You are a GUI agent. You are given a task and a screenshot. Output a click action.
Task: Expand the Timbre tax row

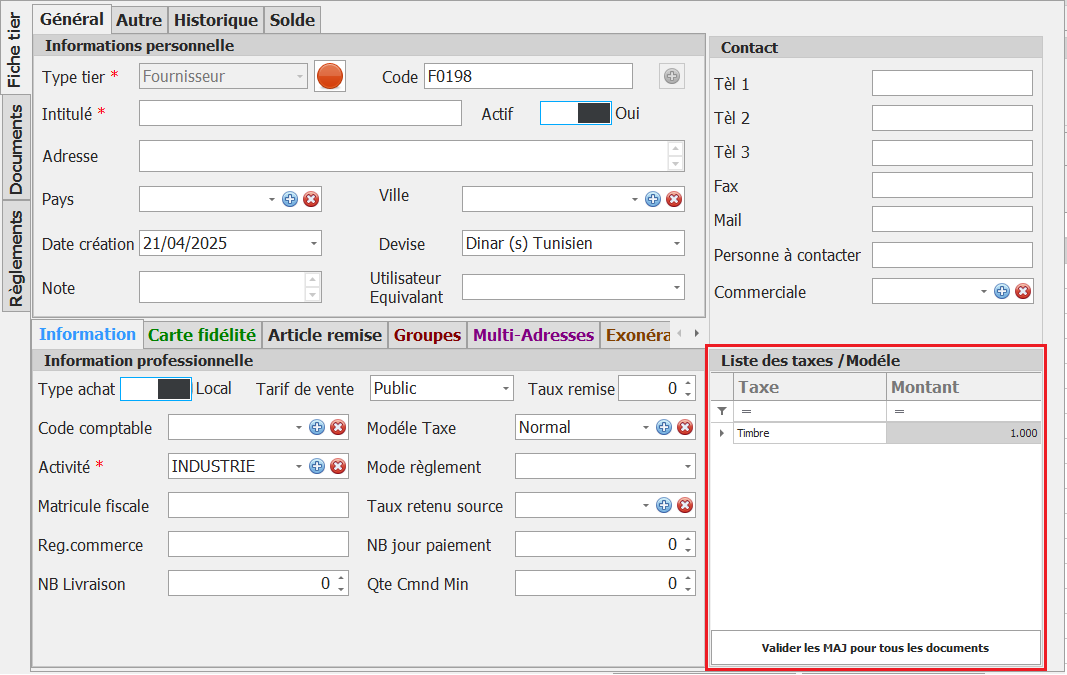coord(722,433)
